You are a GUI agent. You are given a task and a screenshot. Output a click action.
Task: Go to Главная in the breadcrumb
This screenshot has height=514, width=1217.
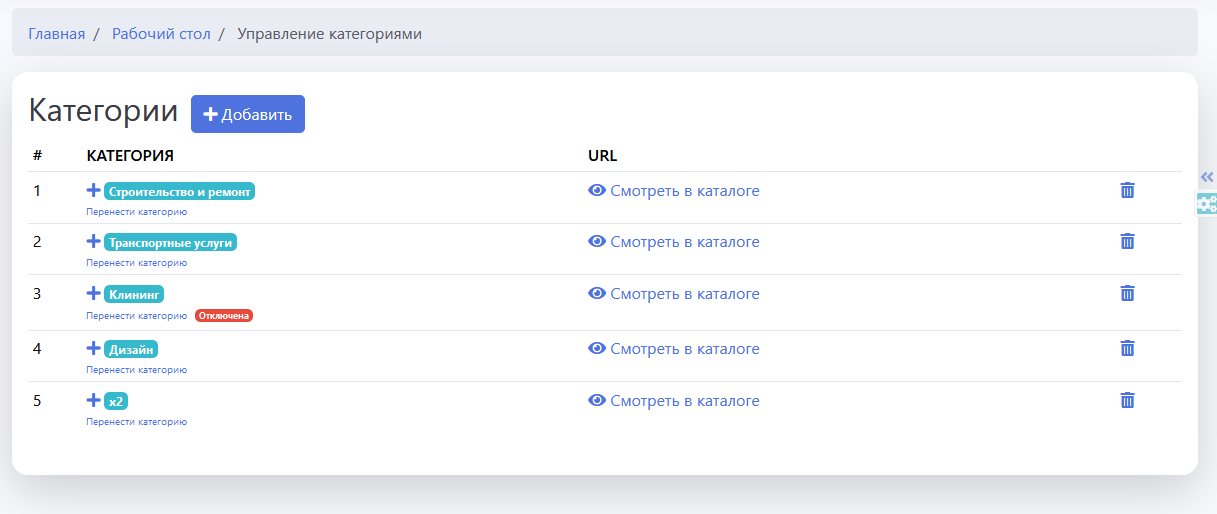pos(56,34)
